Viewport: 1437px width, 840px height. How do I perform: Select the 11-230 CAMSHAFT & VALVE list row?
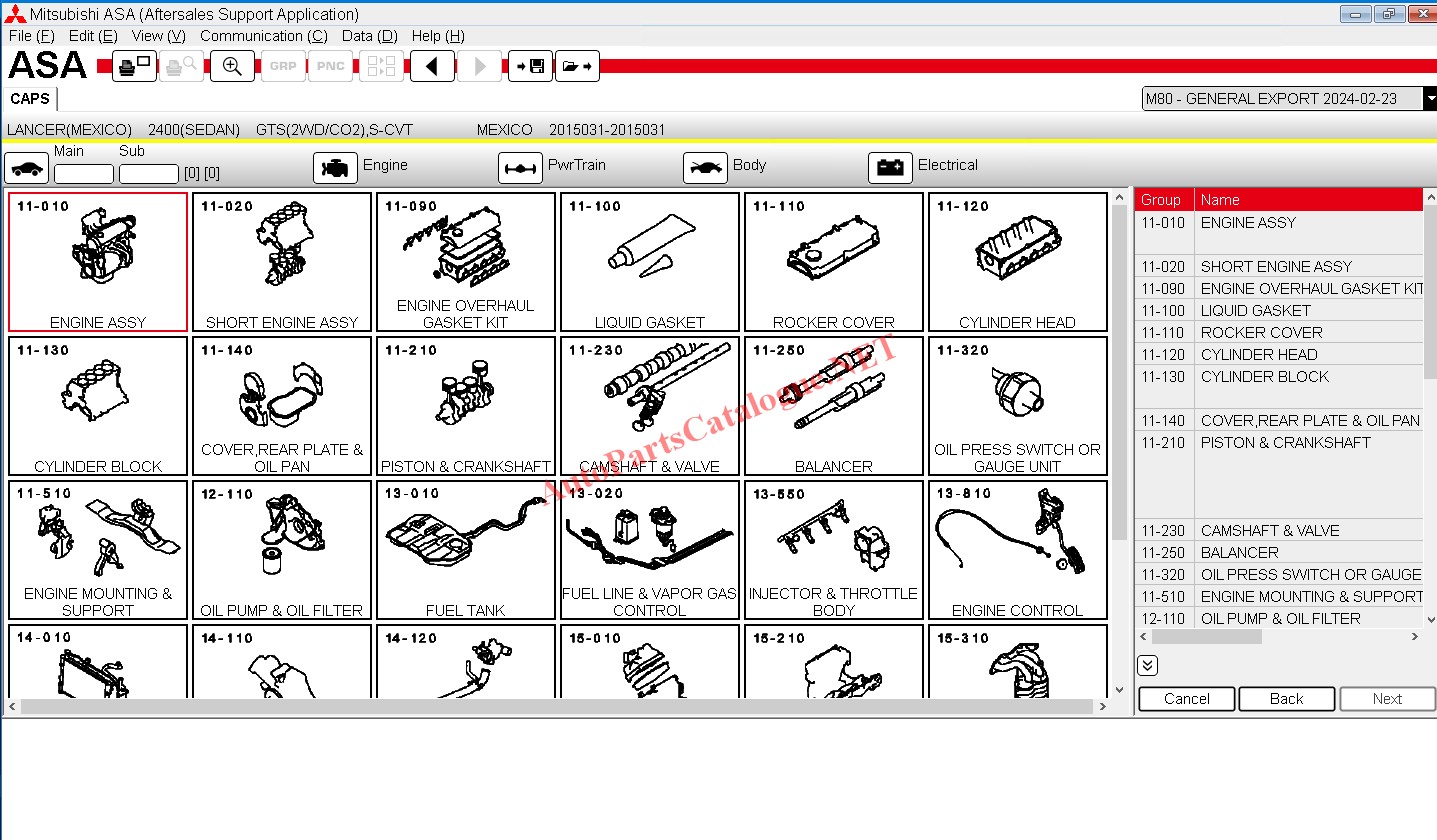point(1279,530)
